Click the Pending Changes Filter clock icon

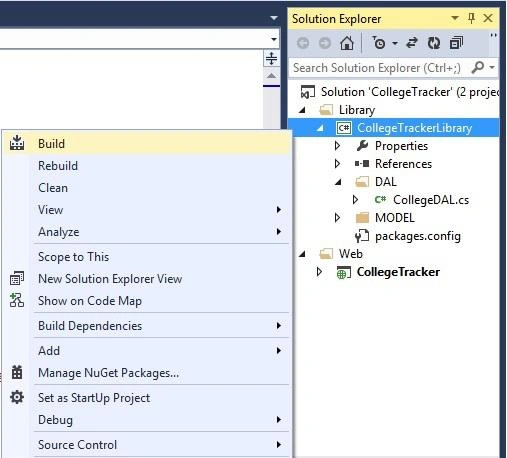[378, 43]
